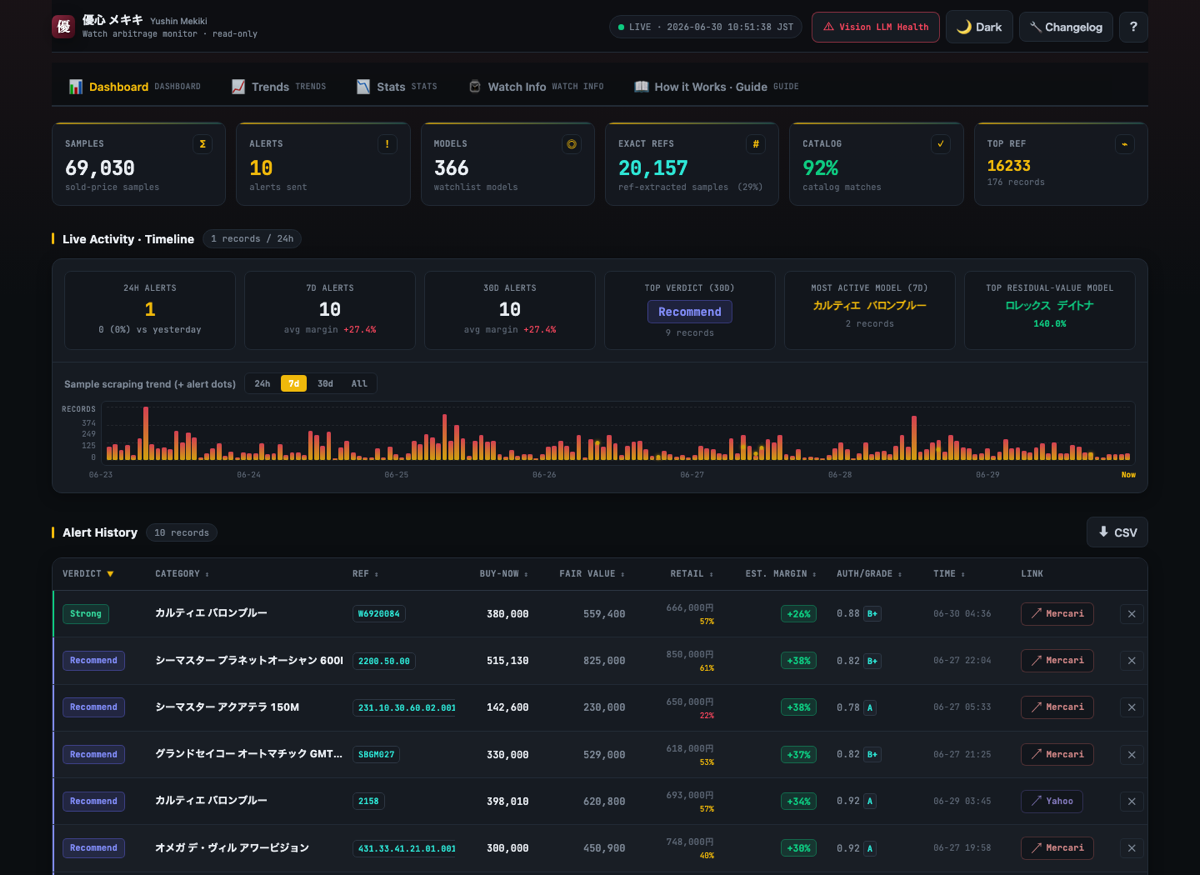Toggle the Dark theme button
The image size is (1200, 875).
(979, 27)
